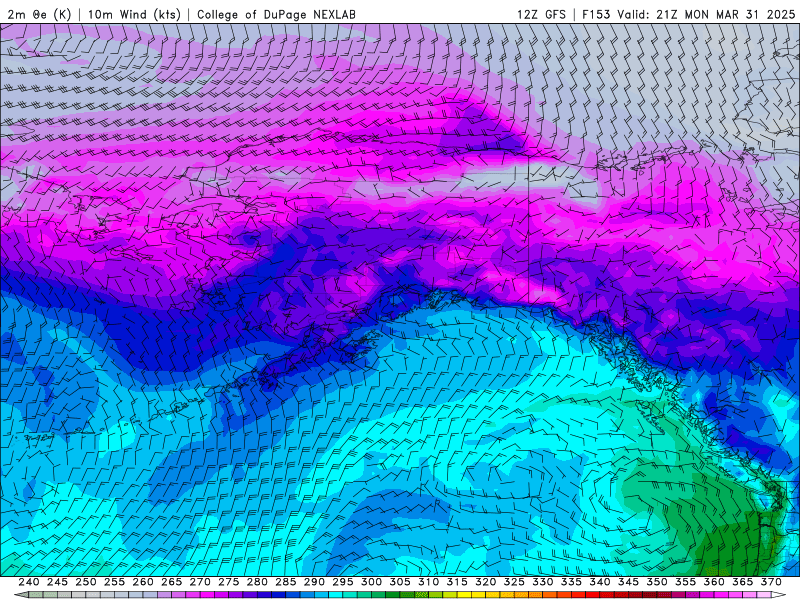The width and height of the screenshot is (800, 600).
Task: Click the 300 color scale label
Action: [371, 582]
